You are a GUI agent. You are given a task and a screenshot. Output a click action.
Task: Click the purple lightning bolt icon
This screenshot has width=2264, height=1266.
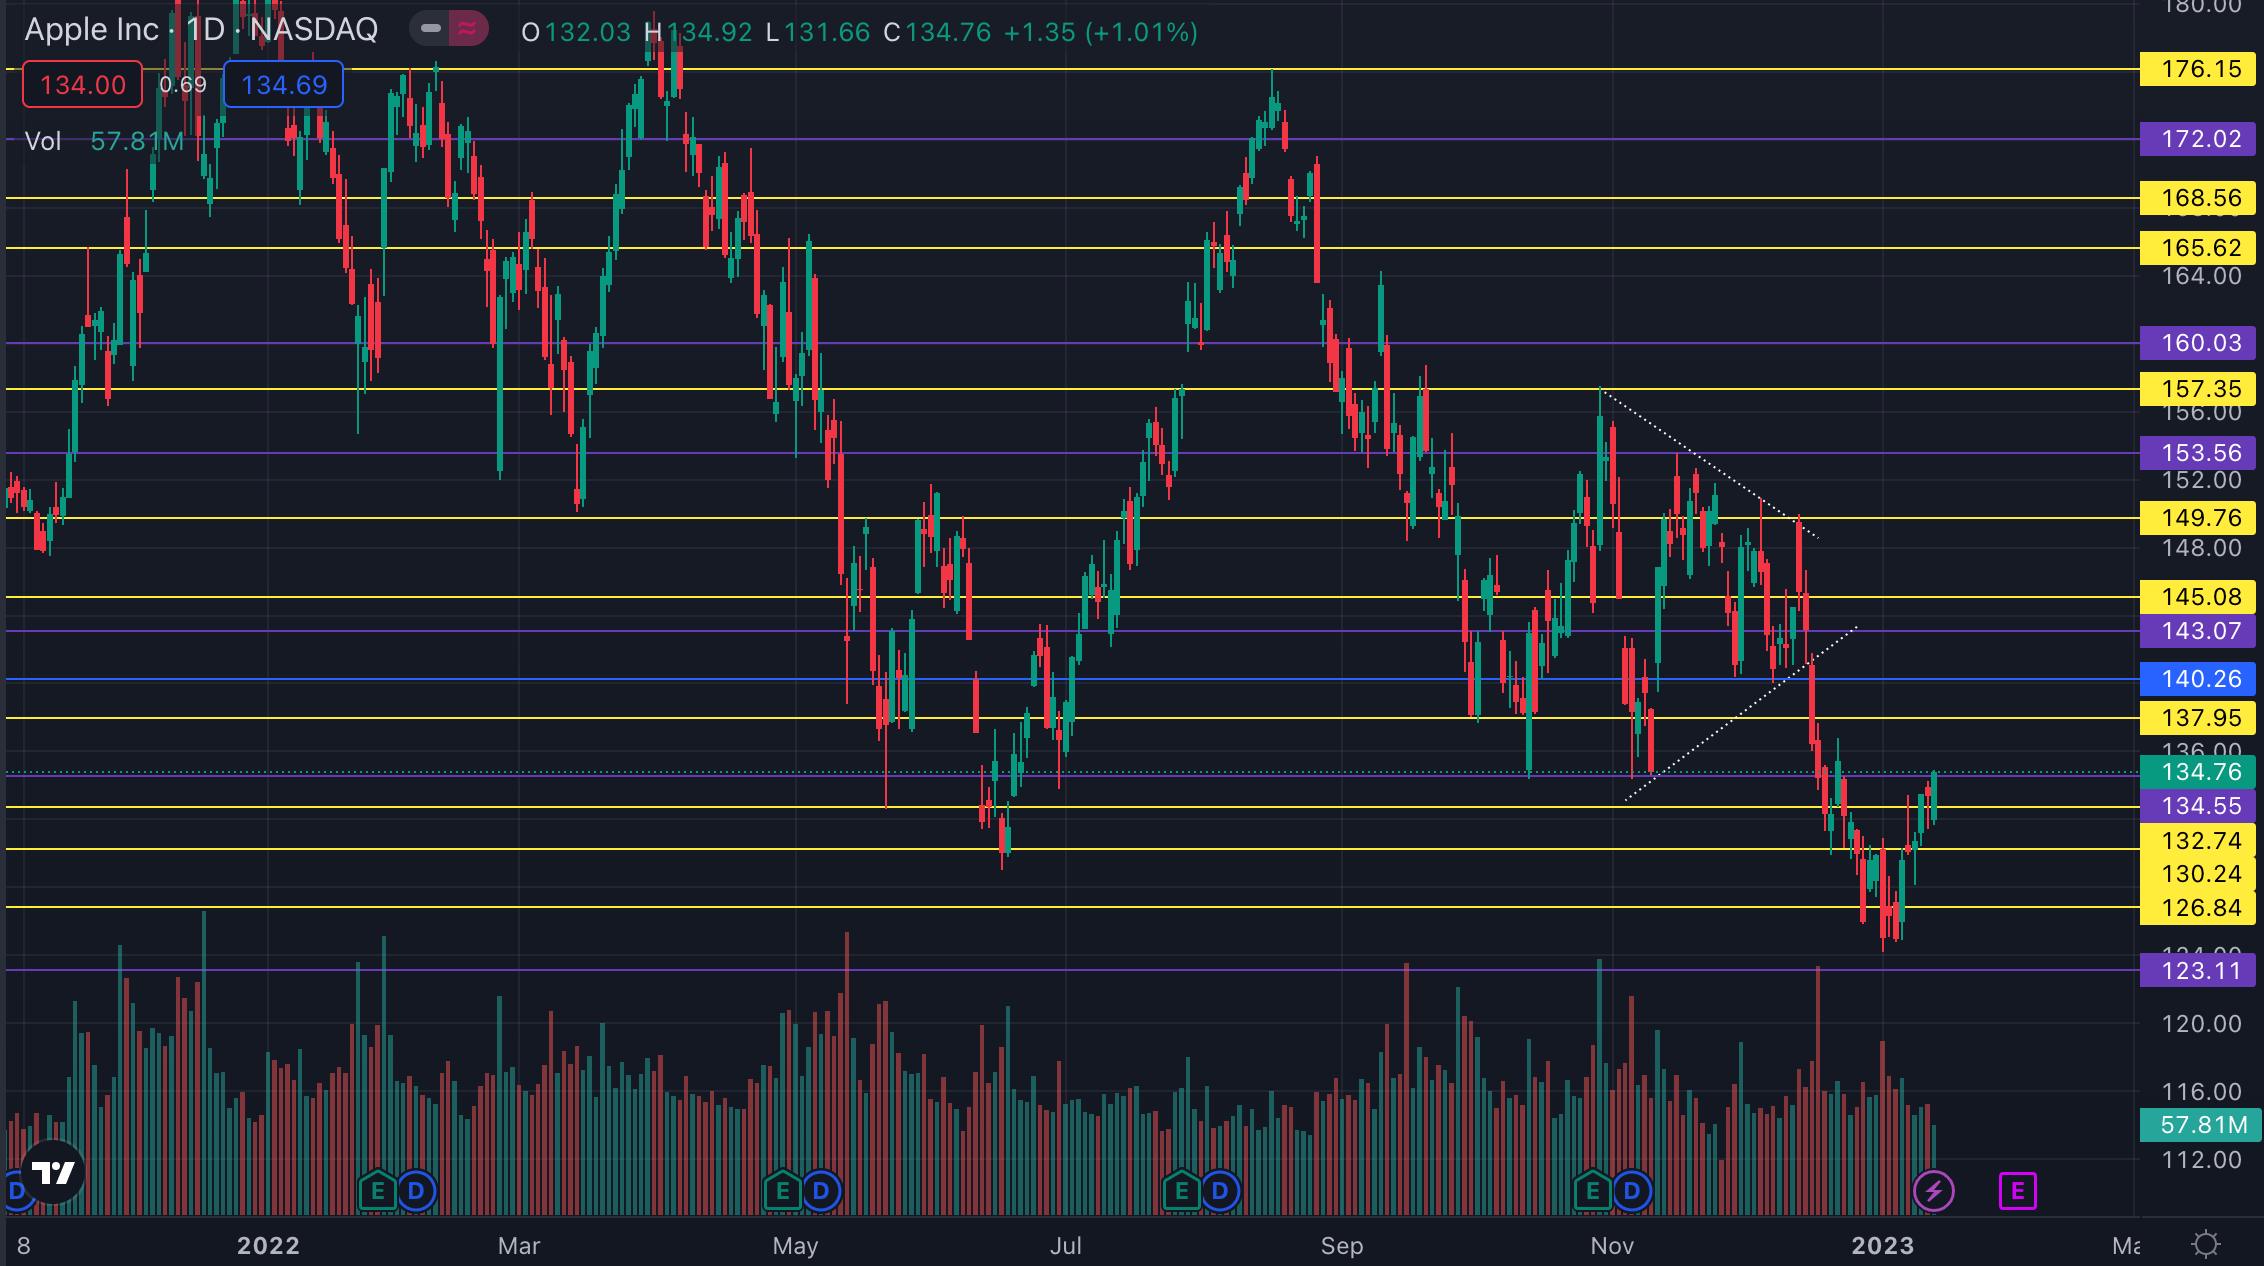pyautogui.click(x=1933, y=1191)
